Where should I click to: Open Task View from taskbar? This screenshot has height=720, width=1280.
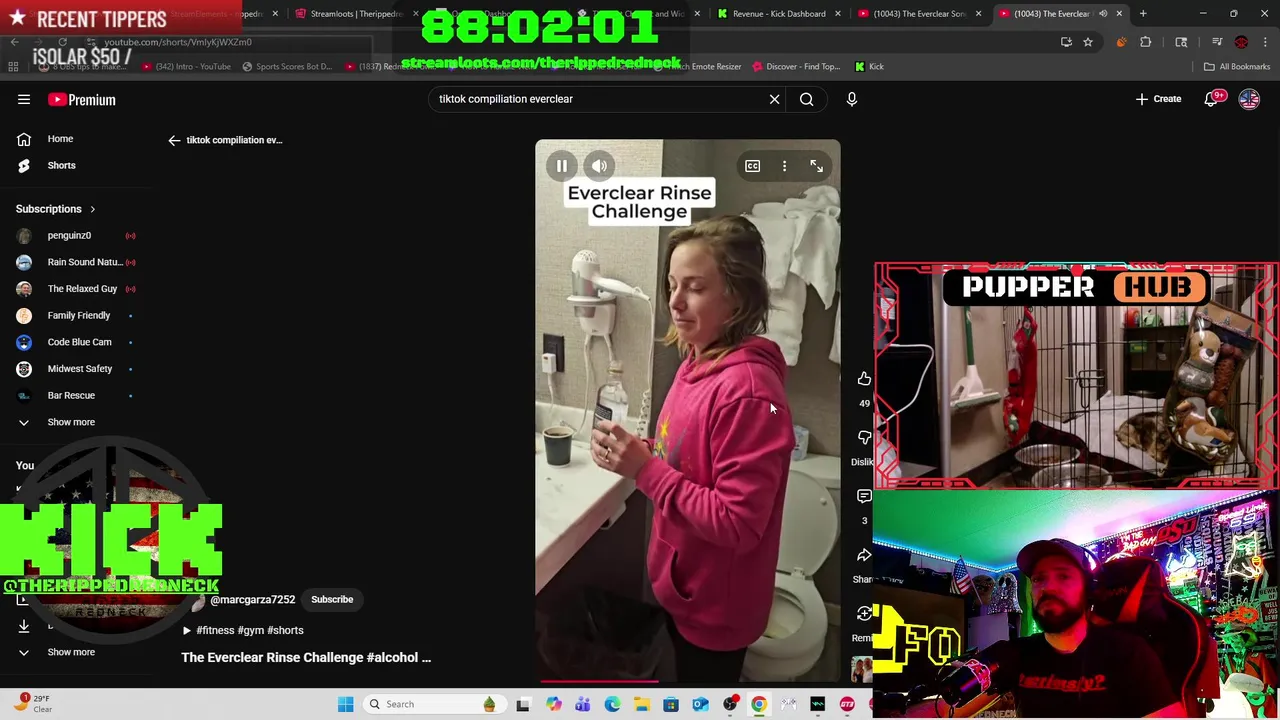tap(522, 704)
